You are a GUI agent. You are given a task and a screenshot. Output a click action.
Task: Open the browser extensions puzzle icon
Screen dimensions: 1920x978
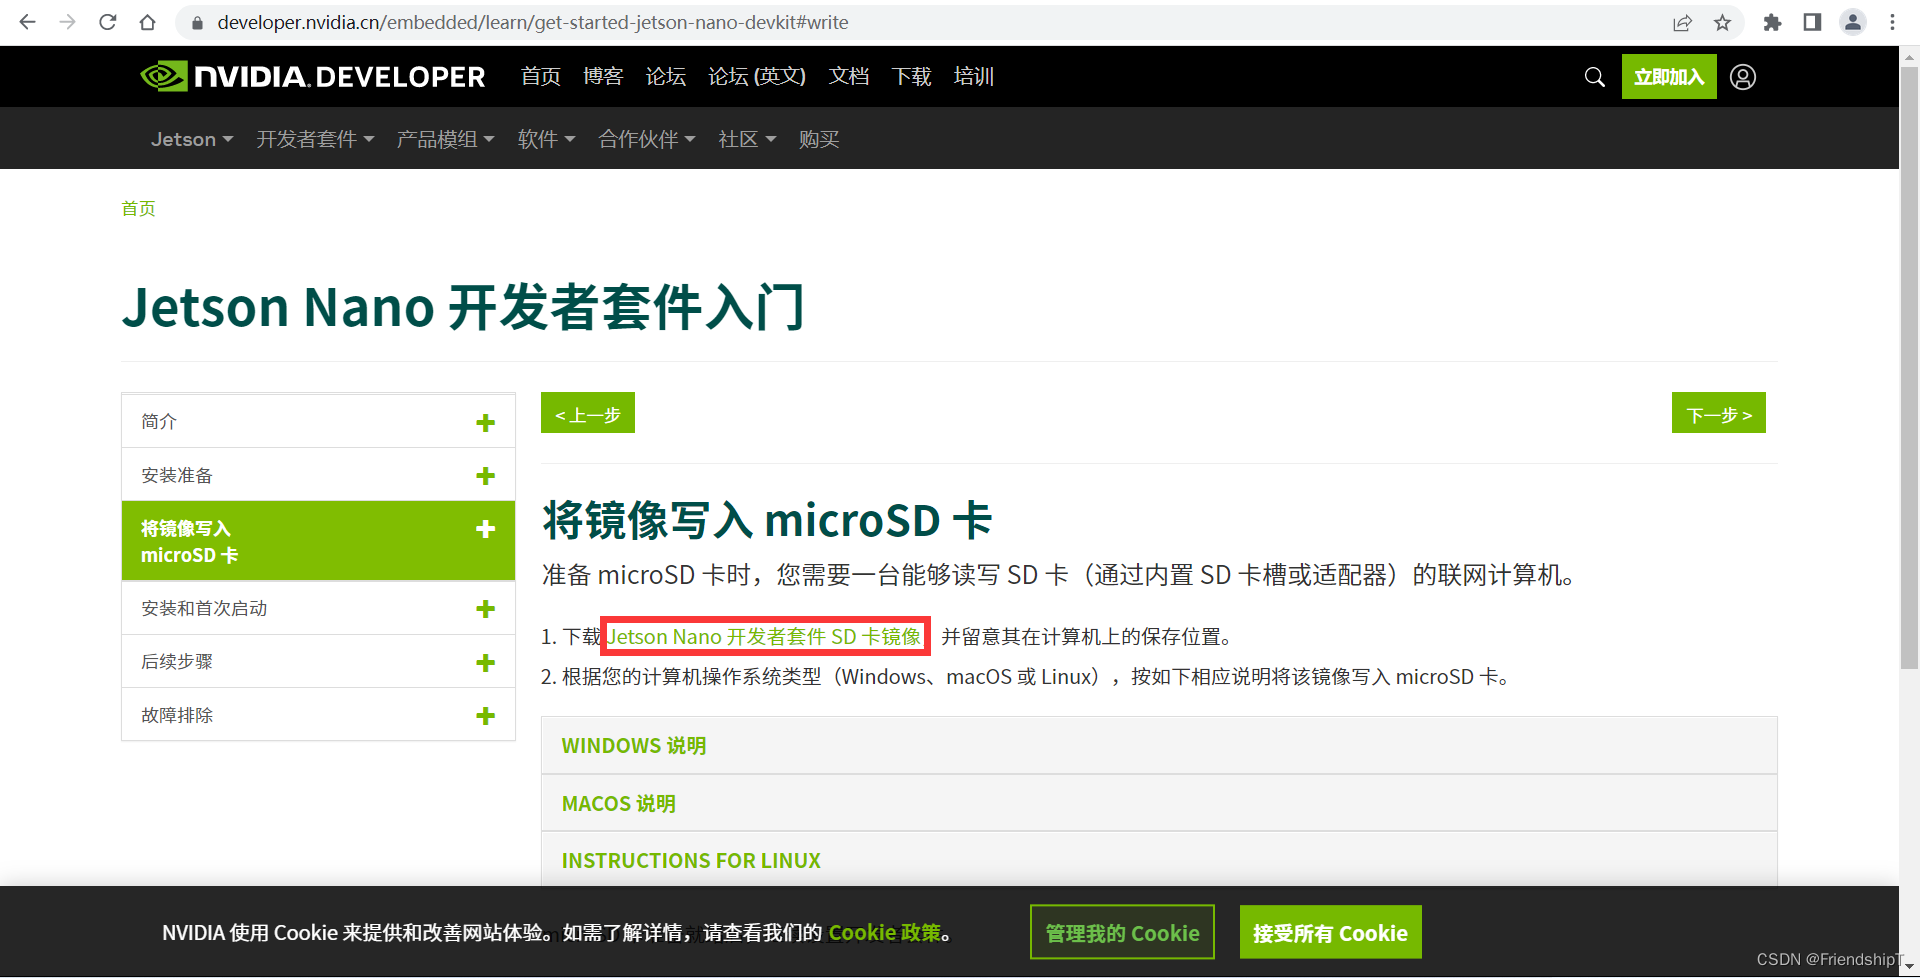(1772, 22)
